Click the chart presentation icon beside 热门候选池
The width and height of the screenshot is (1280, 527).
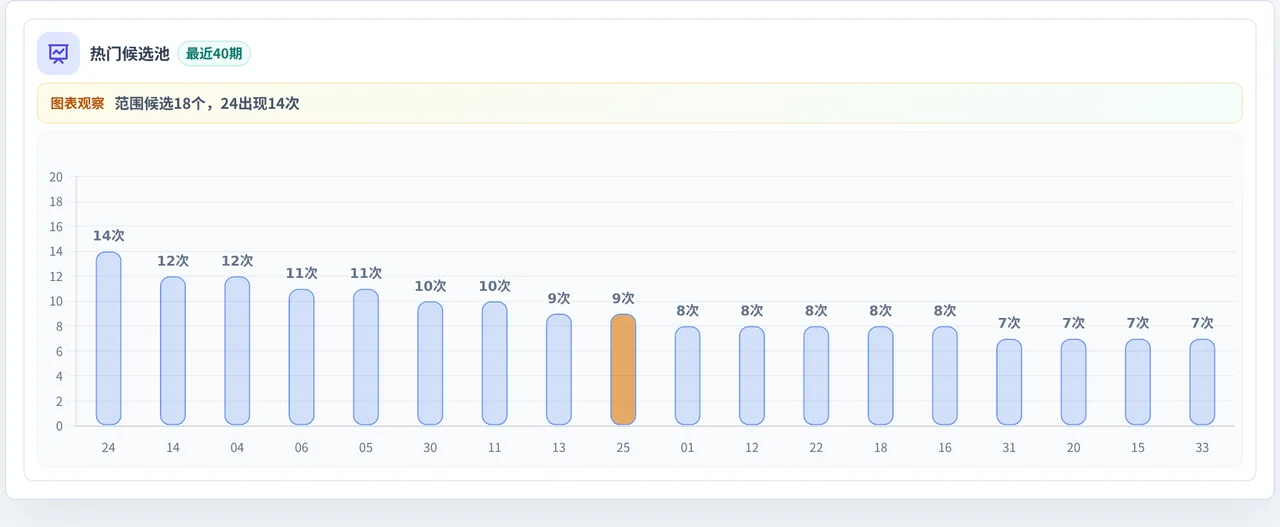(58, 54)
